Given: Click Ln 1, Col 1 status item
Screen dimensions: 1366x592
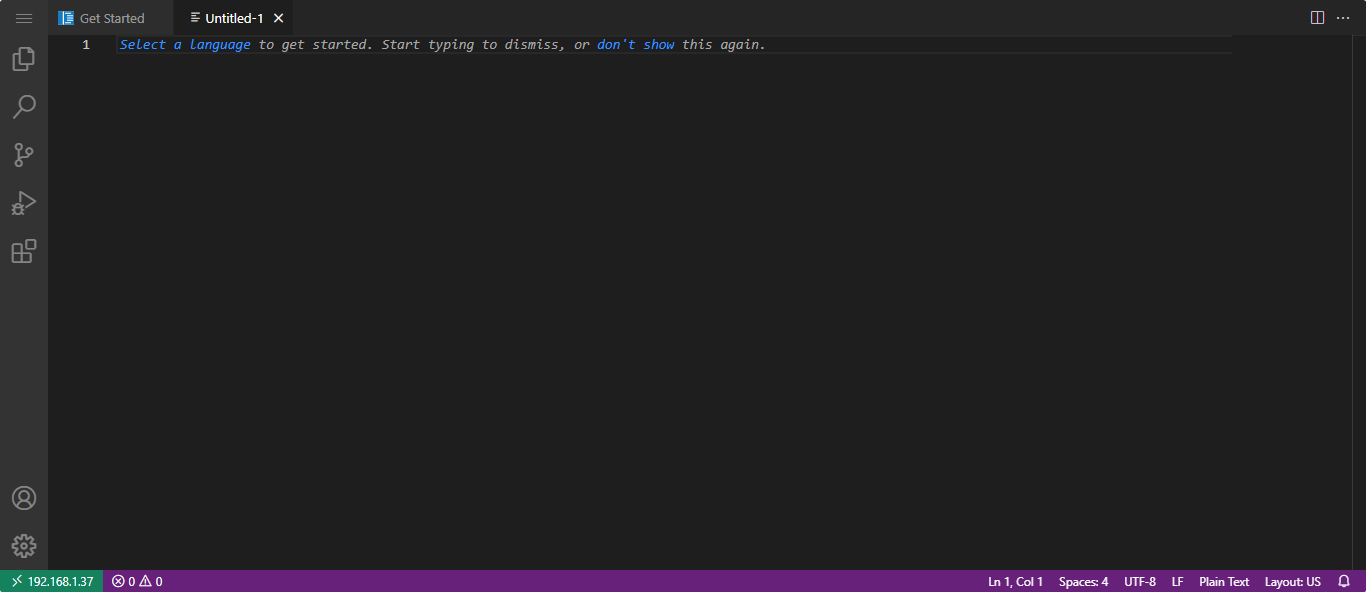Looking at the screenshot, I should (1015, 581).
